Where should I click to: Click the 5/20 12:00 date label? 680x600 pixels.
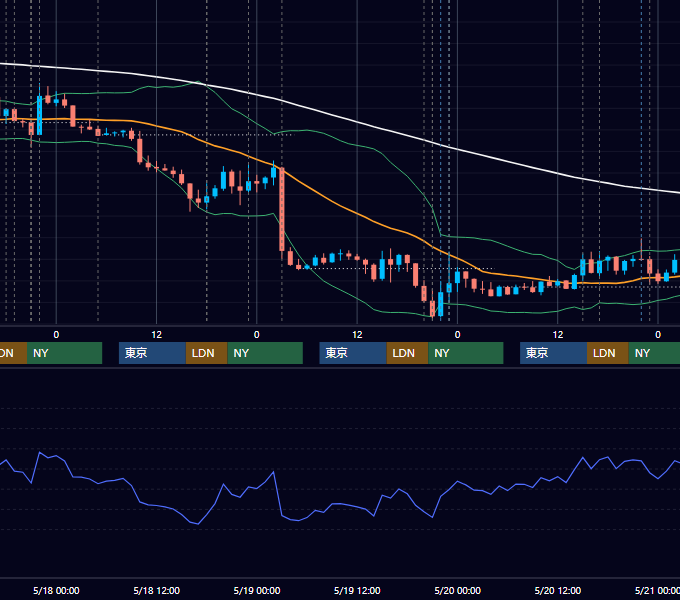point(558,590)
